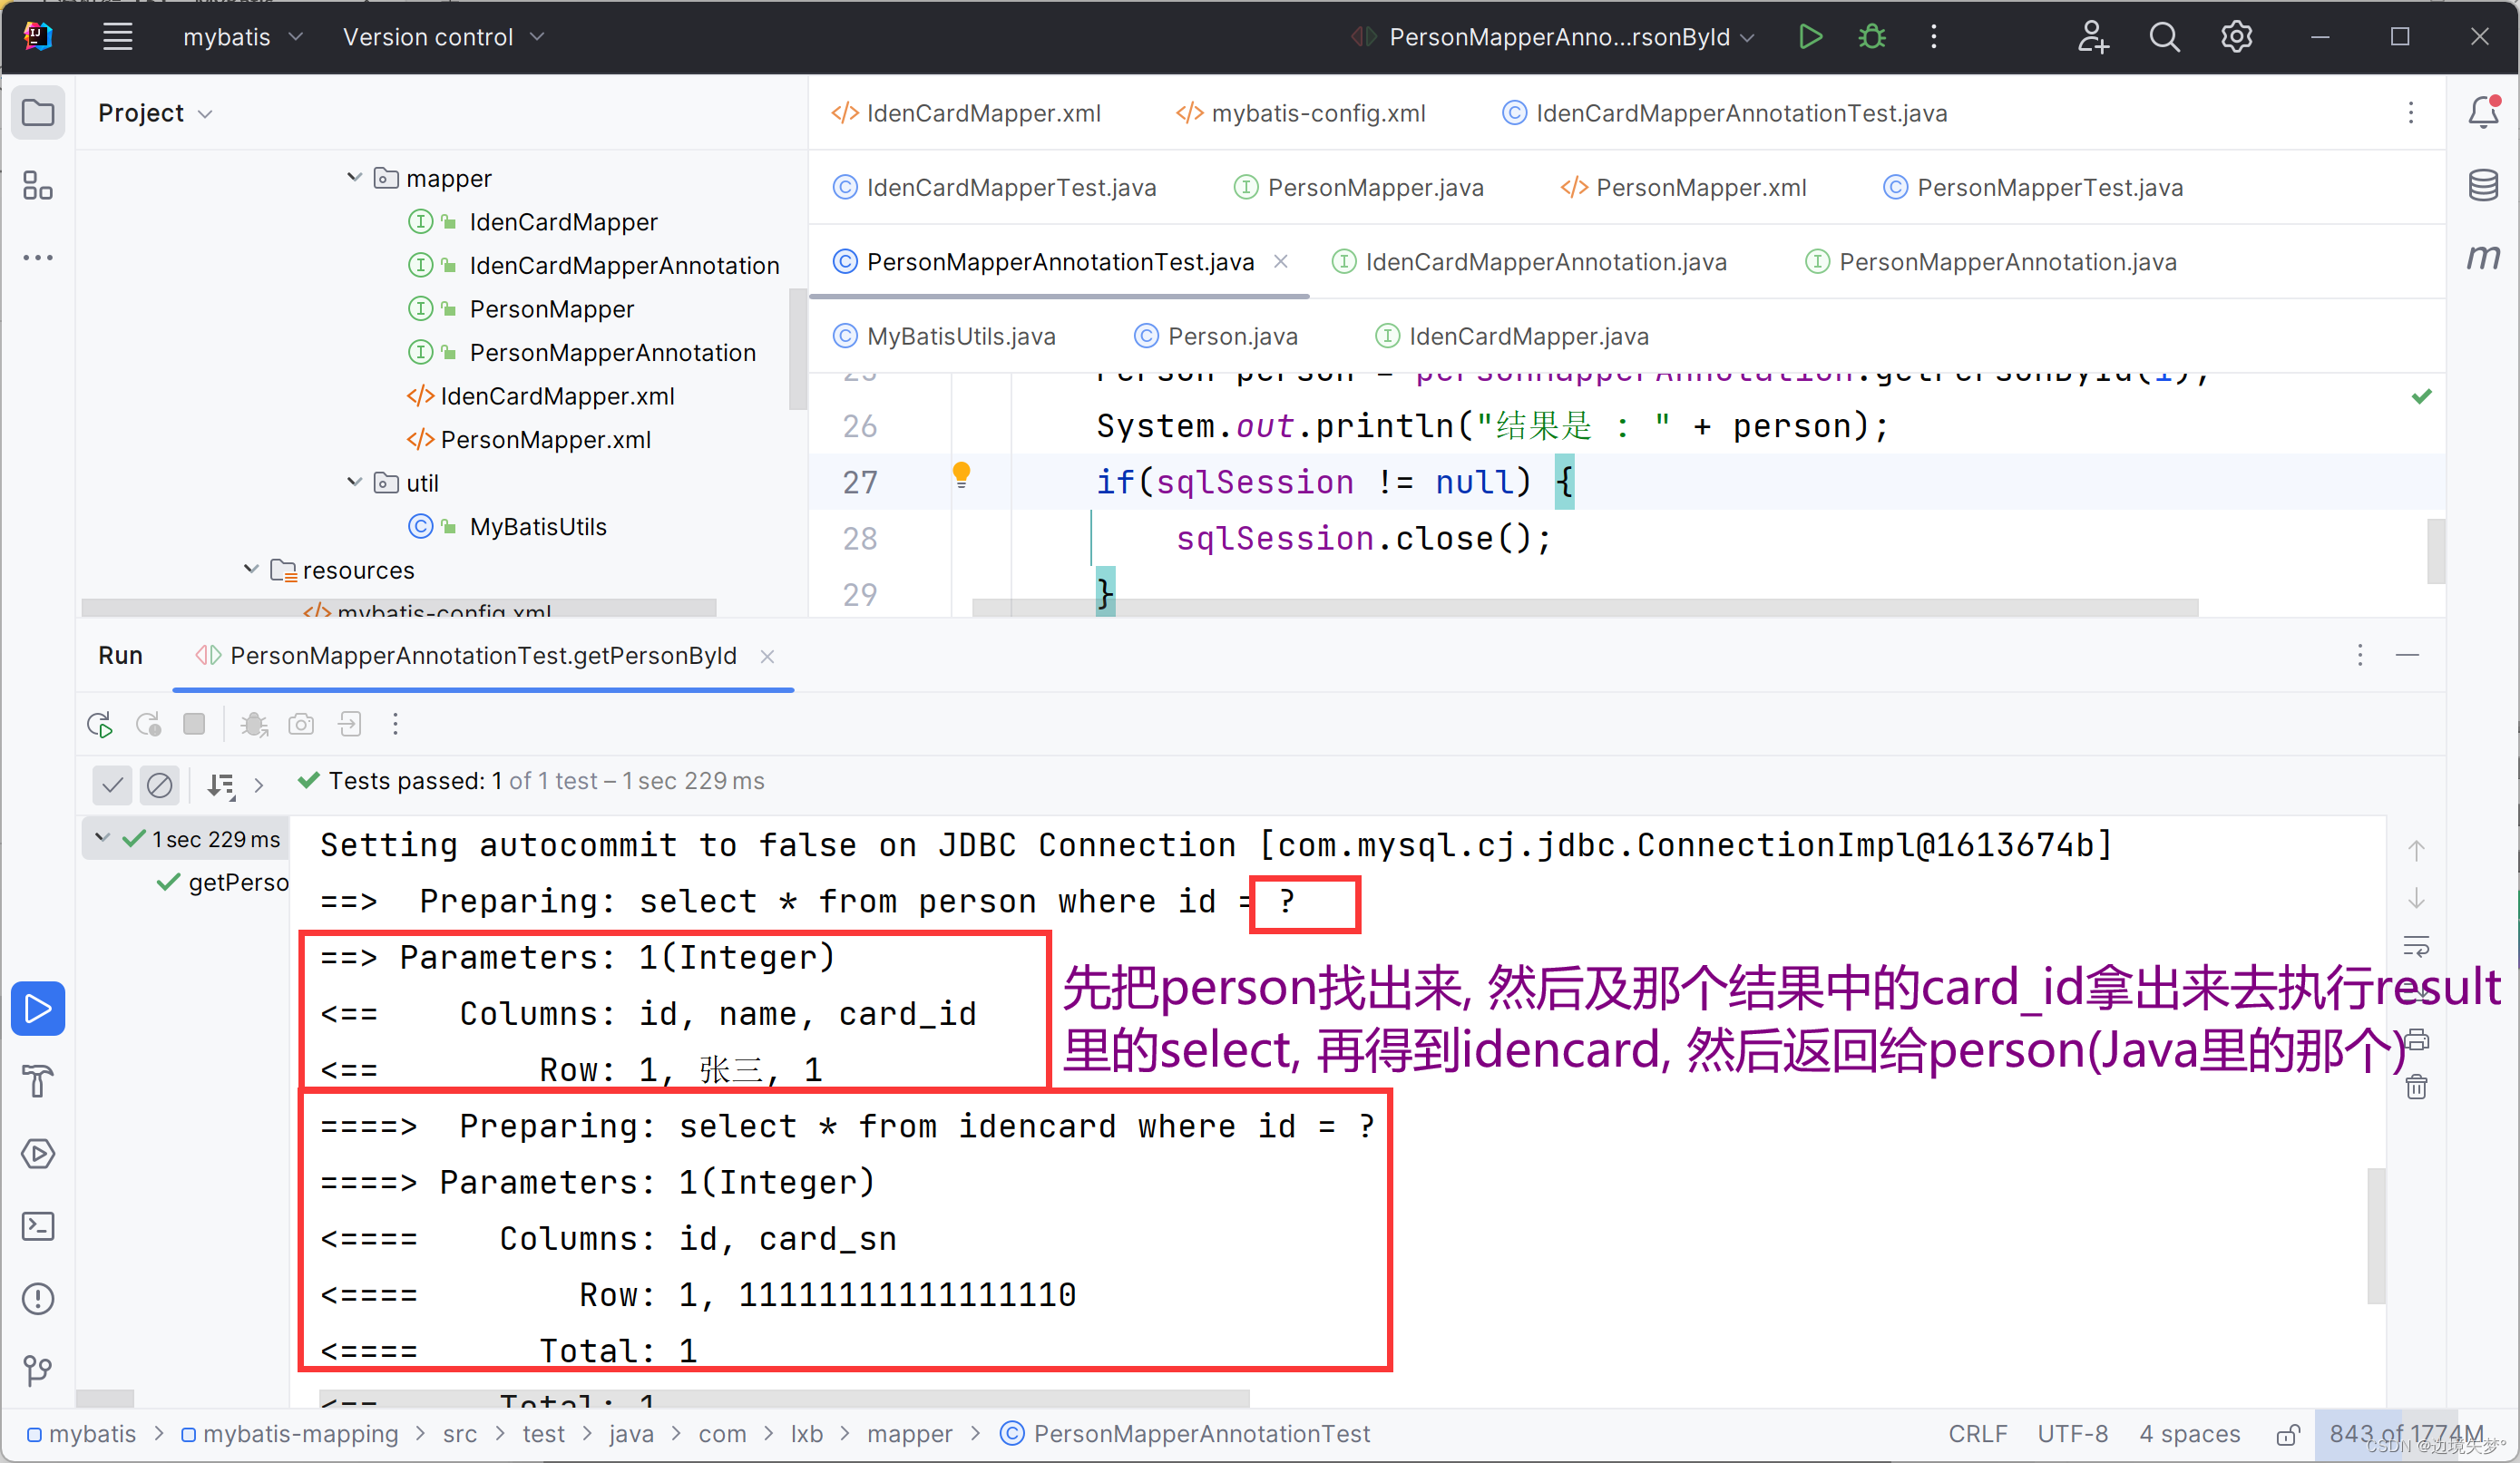
Task: Start debugging with the bug icon
Action: click(1872, 37)
